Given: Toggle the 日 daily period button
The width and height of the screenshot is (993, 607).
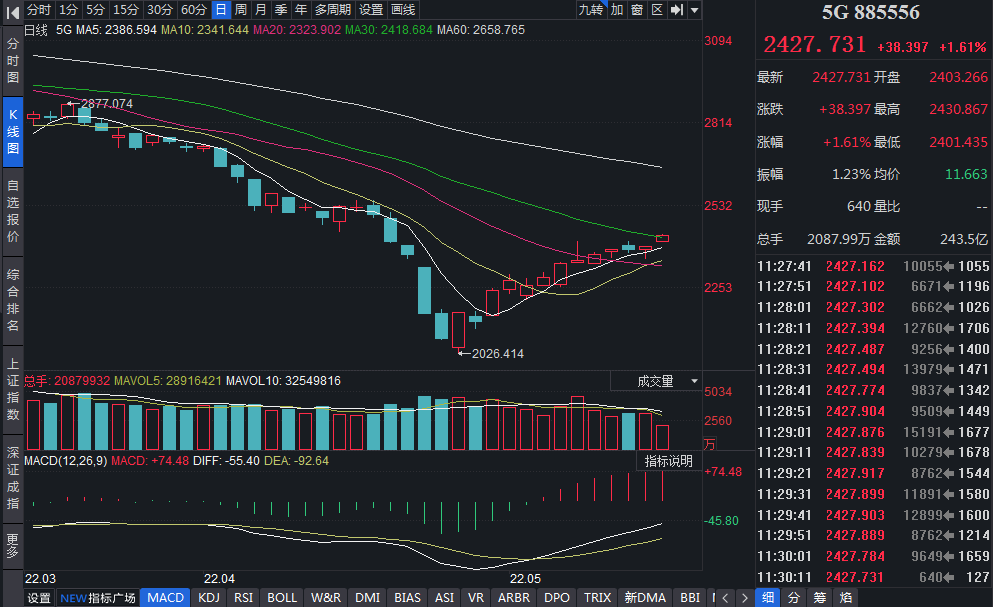Looking at the screenshot, I should coord(220,10).
